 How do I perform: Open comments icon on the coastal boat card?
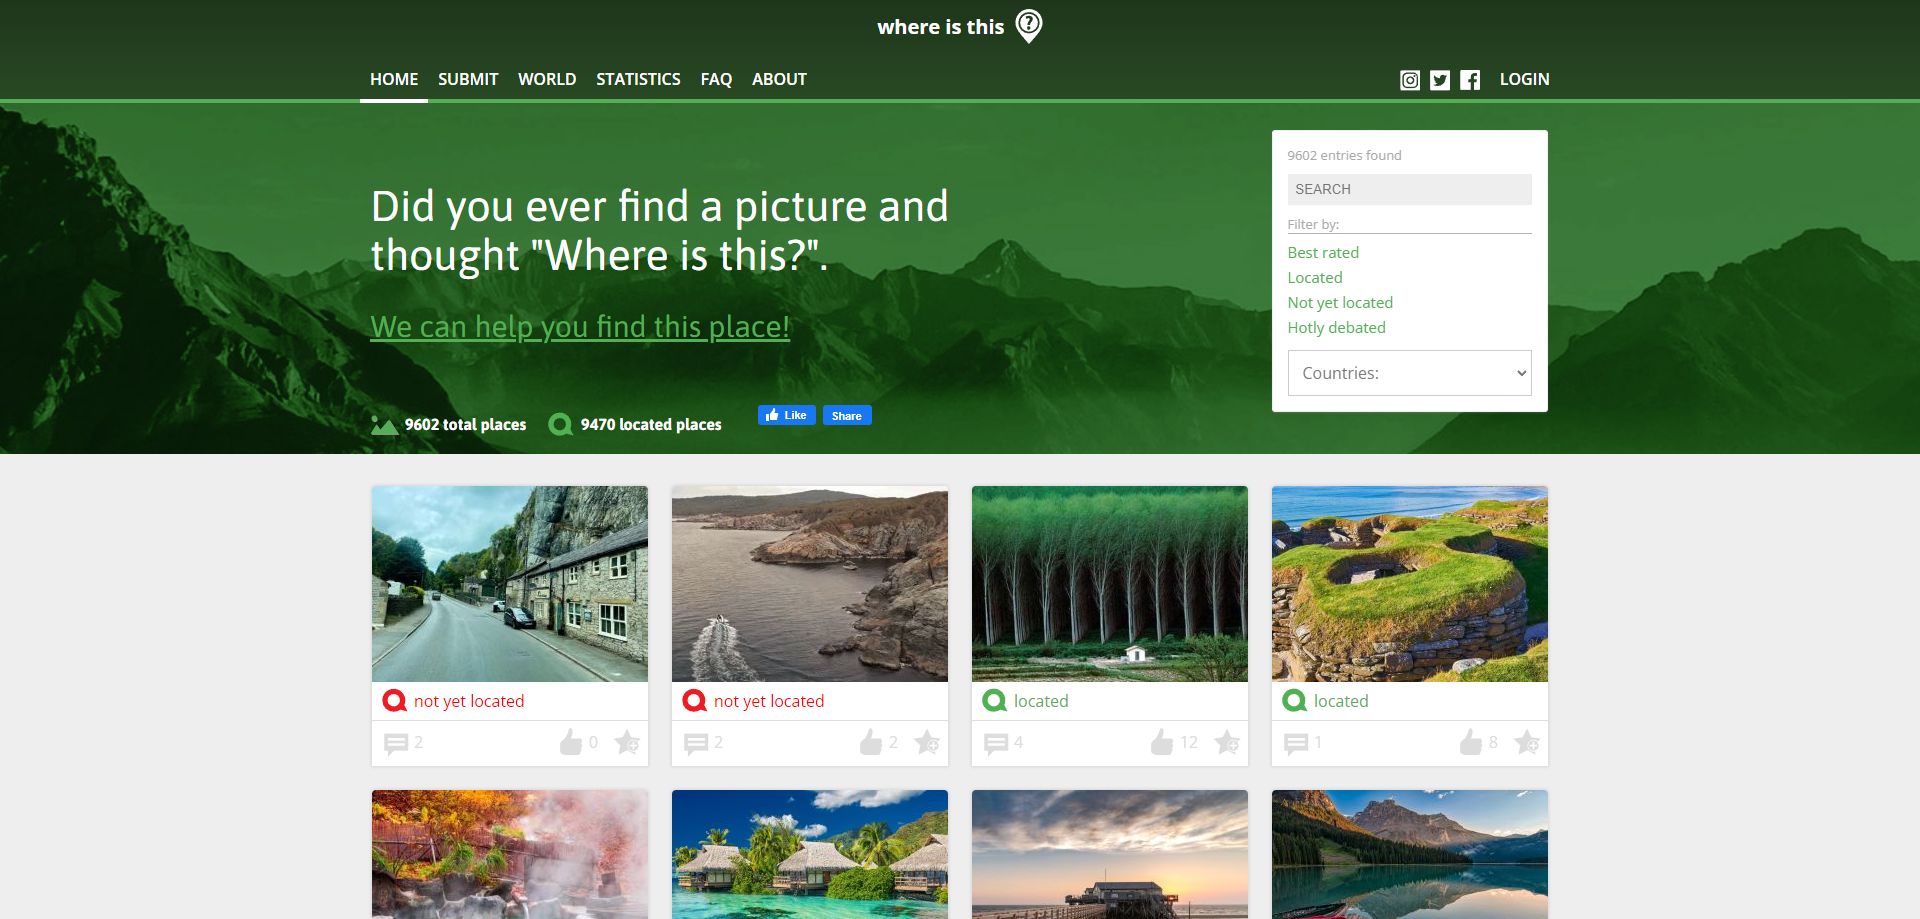point(696,743)
